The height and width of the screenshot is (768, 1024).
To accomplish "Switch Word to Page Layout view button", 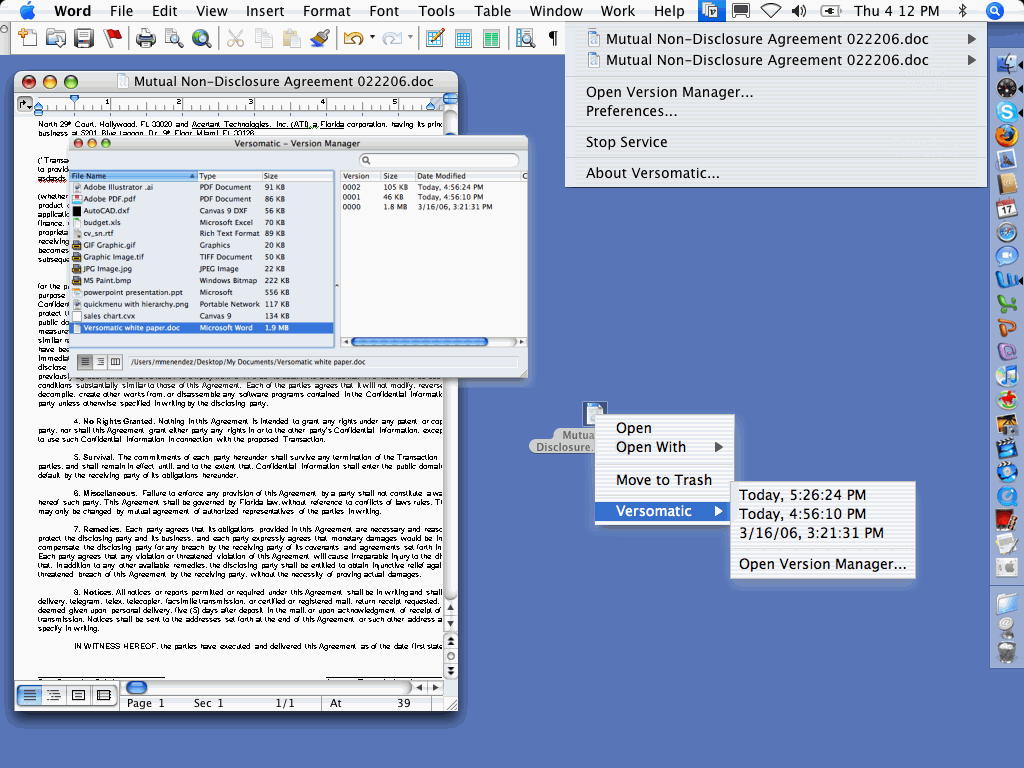I will [78, 695].
